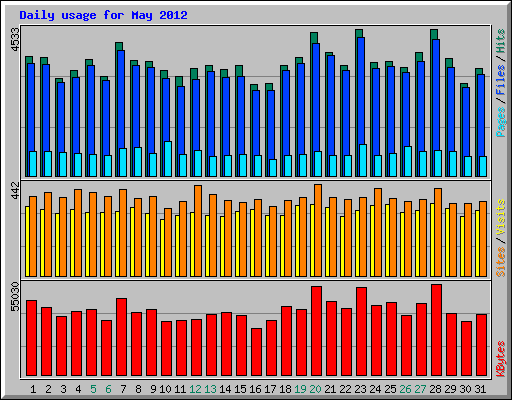Click the orange bar for day 31
The height and width of the screenshot is (400, 512).
483,239
